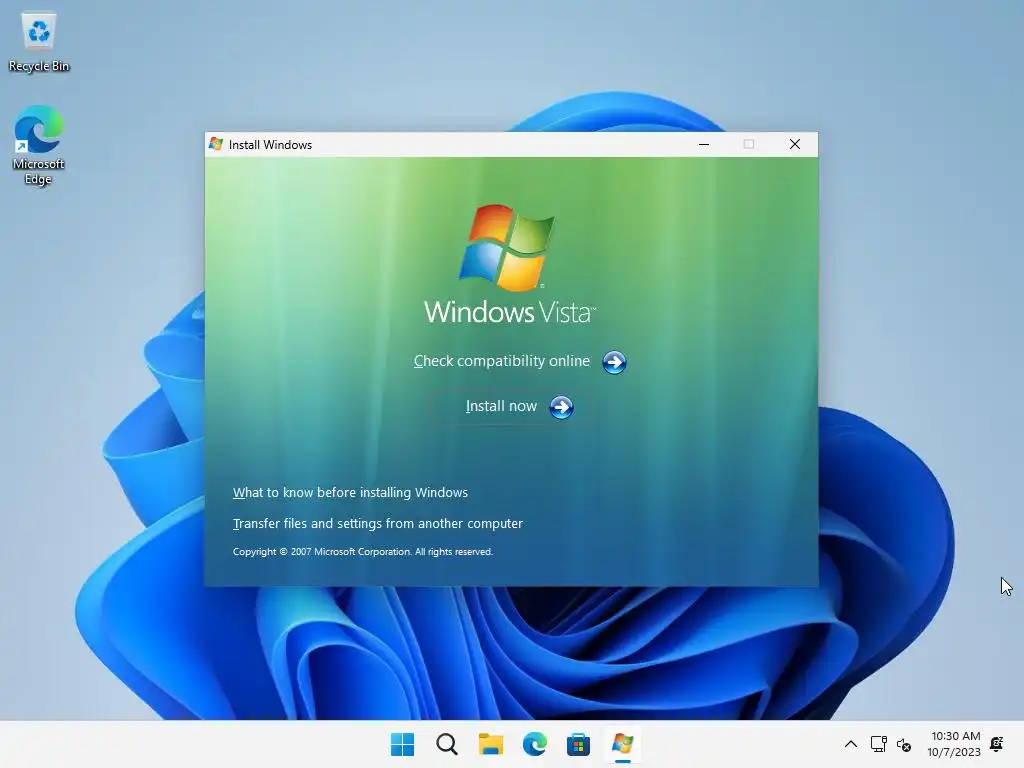Click the Install Windows title bar flag icon
The image size is (1024, 768).
click(216, 144)
